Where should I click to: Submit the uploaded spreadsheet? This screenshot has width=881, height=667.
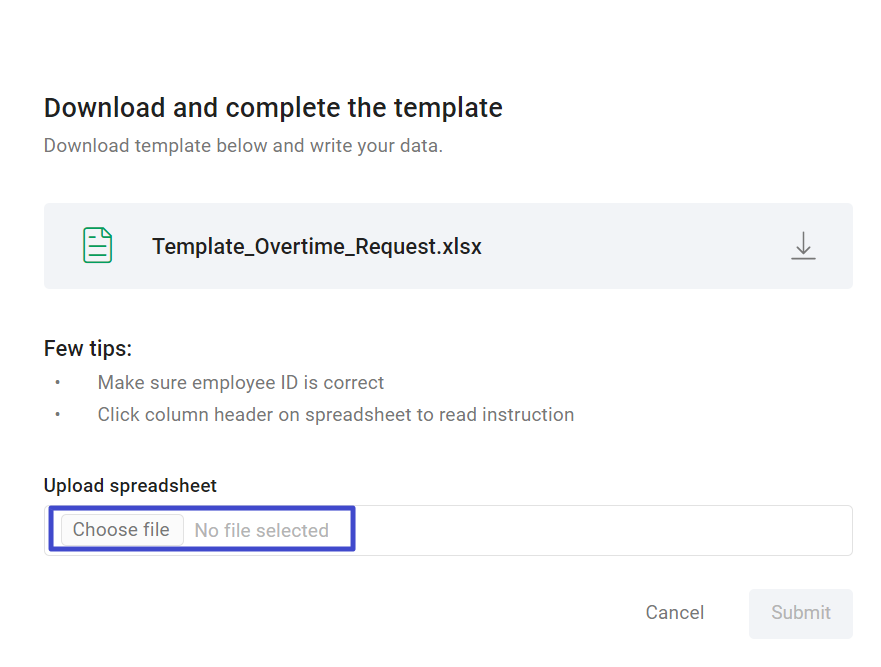pyautogui.click(x=801, y=612)
